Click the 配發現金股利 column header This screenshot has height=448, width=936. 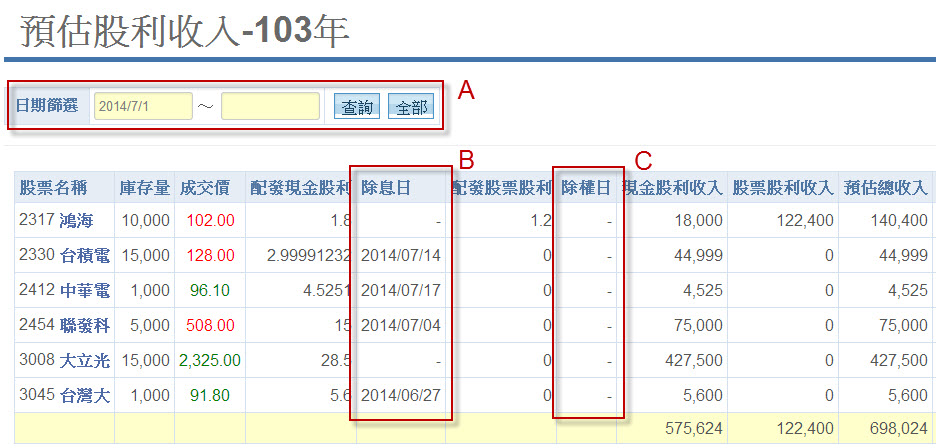tap(300, 188)
